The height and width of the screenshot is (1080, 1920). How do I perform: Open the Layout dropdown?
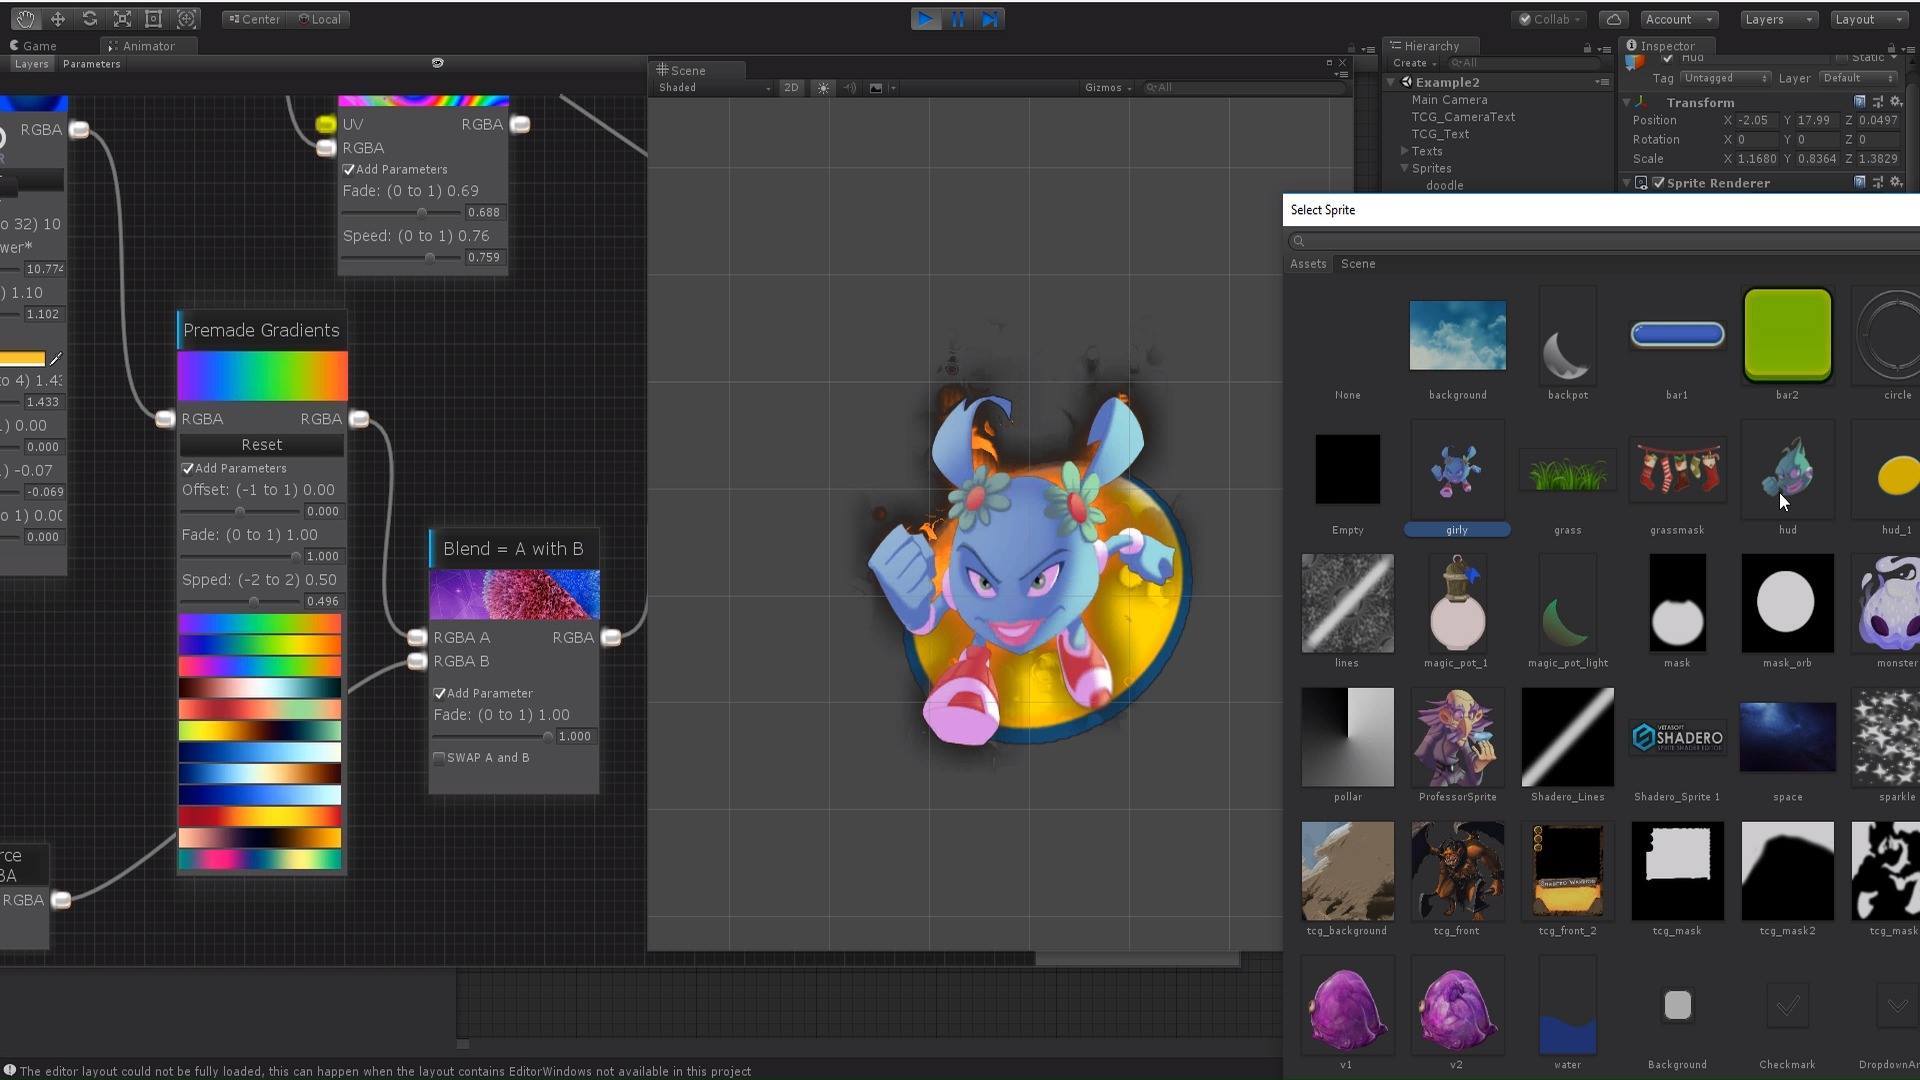point(1869,19)
